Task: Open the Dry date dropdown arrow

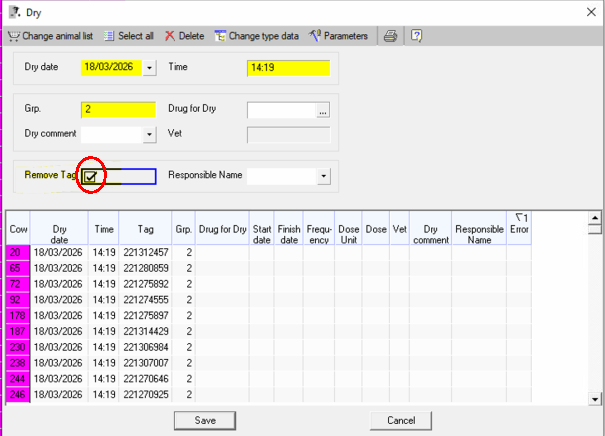Action: 149,68
